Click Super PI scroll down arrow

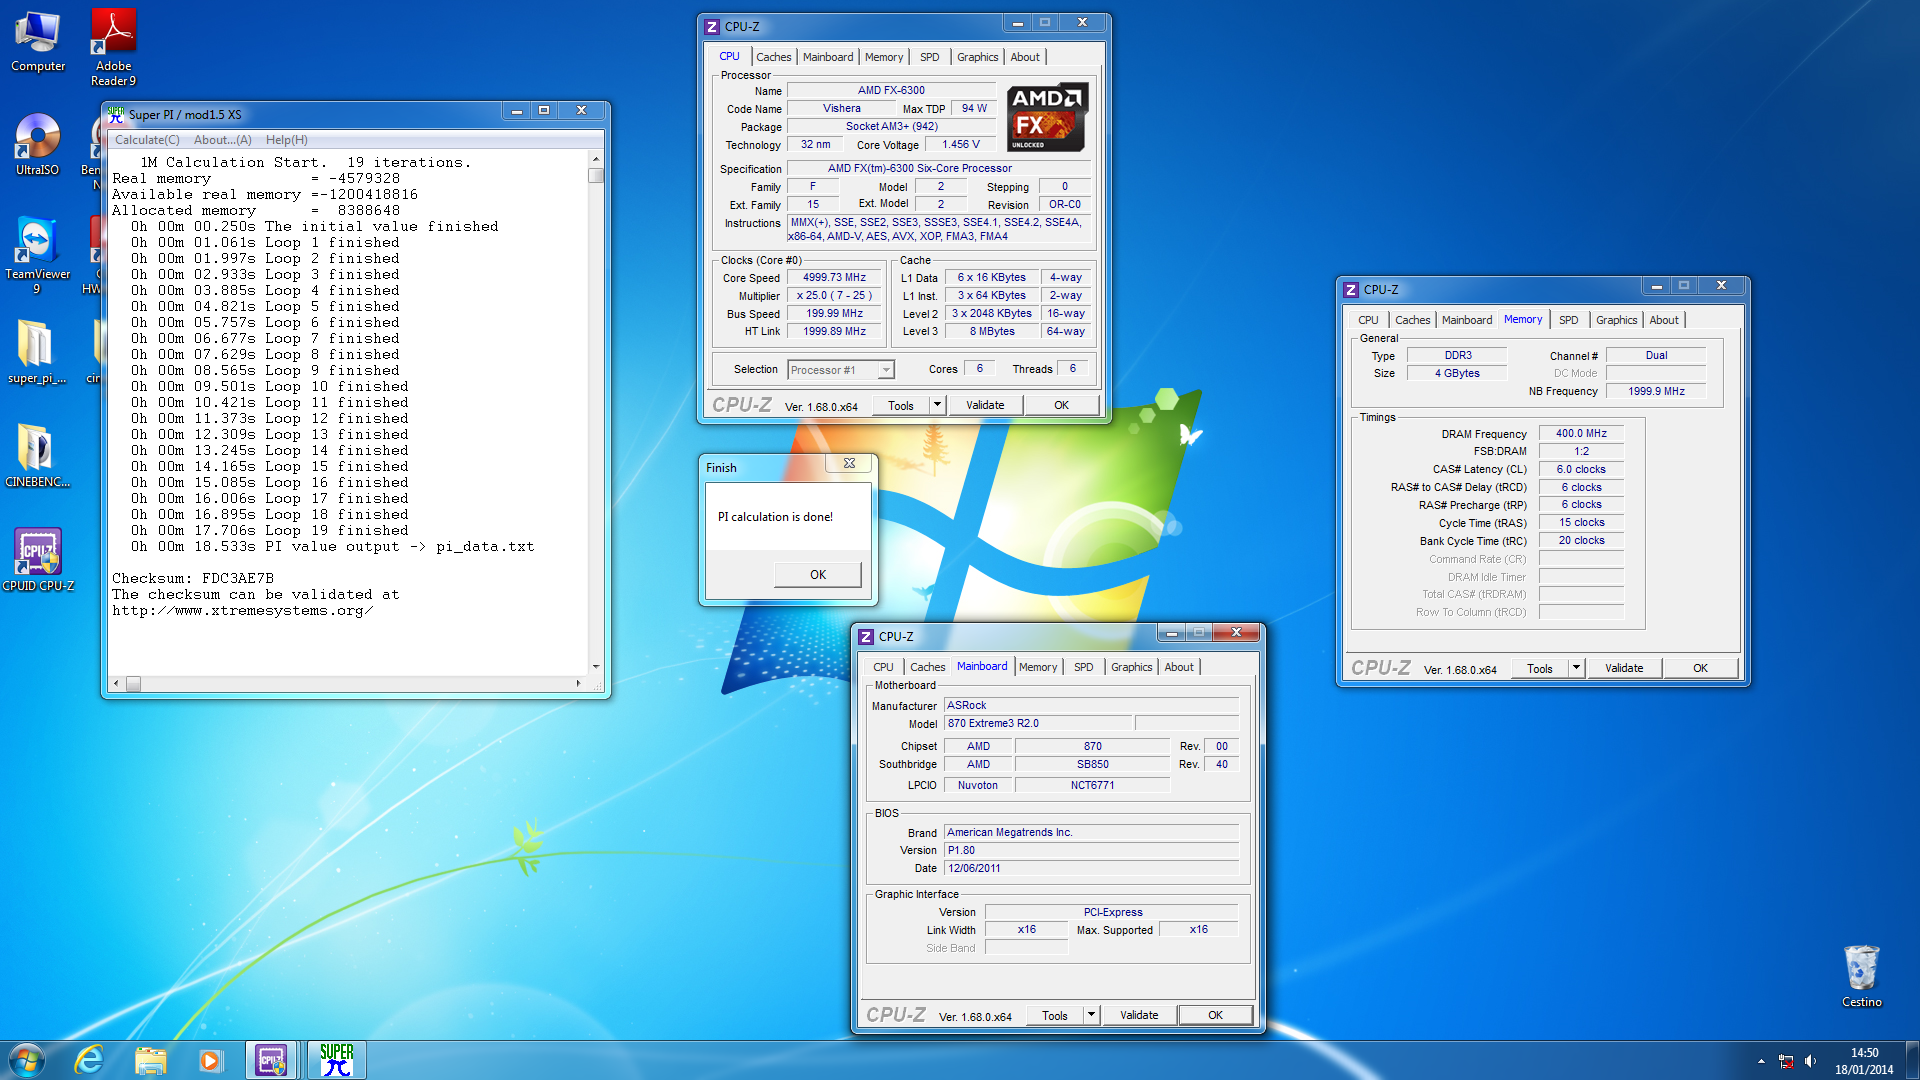[596, 666]
